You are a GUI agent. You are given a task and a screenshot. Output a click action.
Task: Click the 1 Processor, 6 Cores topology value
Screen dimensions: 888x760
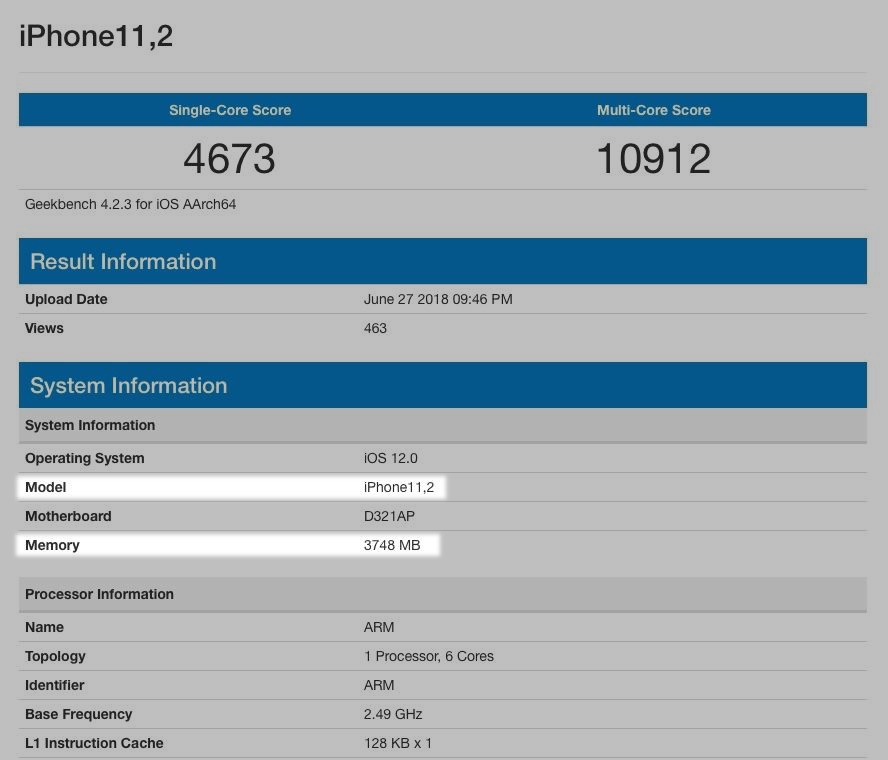(428, 656)
